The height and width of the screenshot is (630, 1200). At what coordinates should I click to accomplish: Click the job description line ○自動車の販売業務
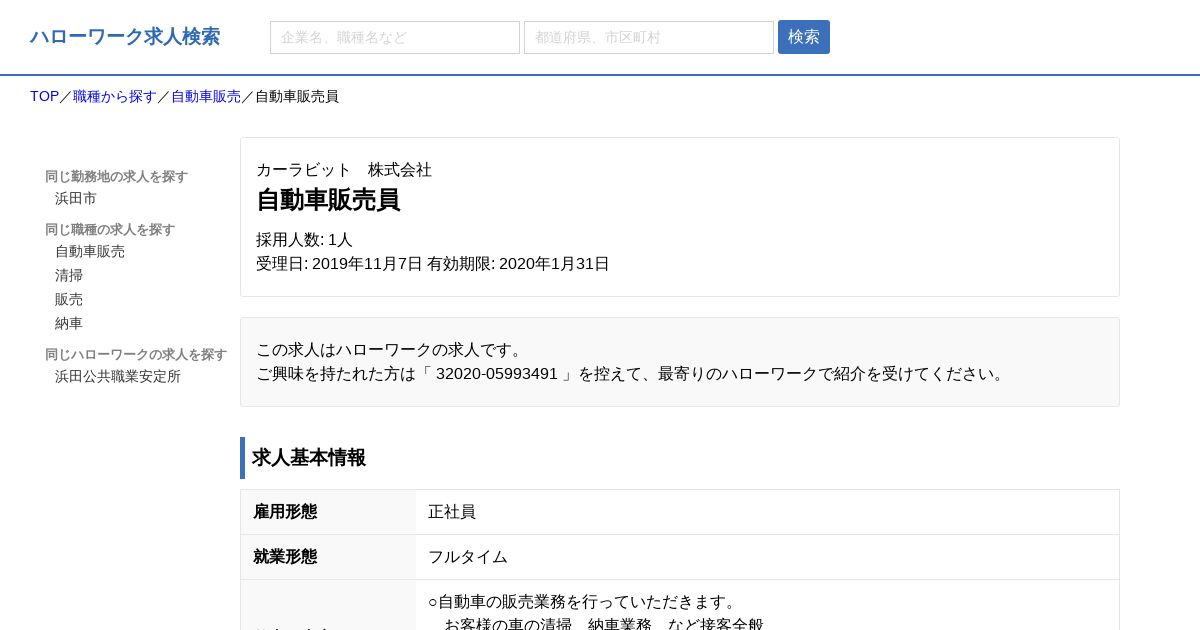click(583, 601)
